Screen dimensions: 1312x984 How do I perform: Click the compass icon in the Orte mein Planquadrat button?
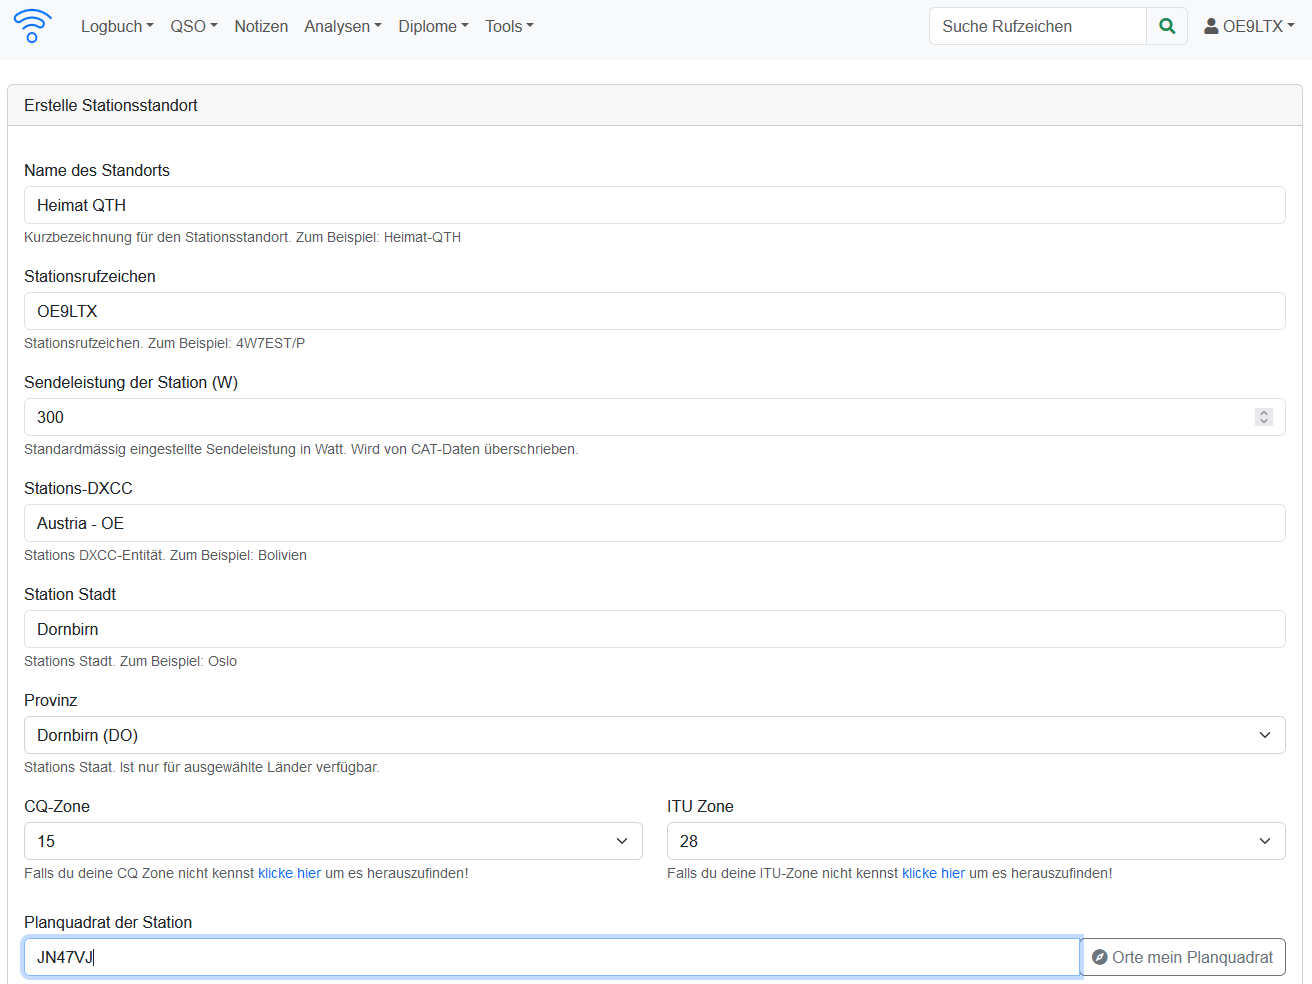pyautogui.click(x=1100, y=957)
